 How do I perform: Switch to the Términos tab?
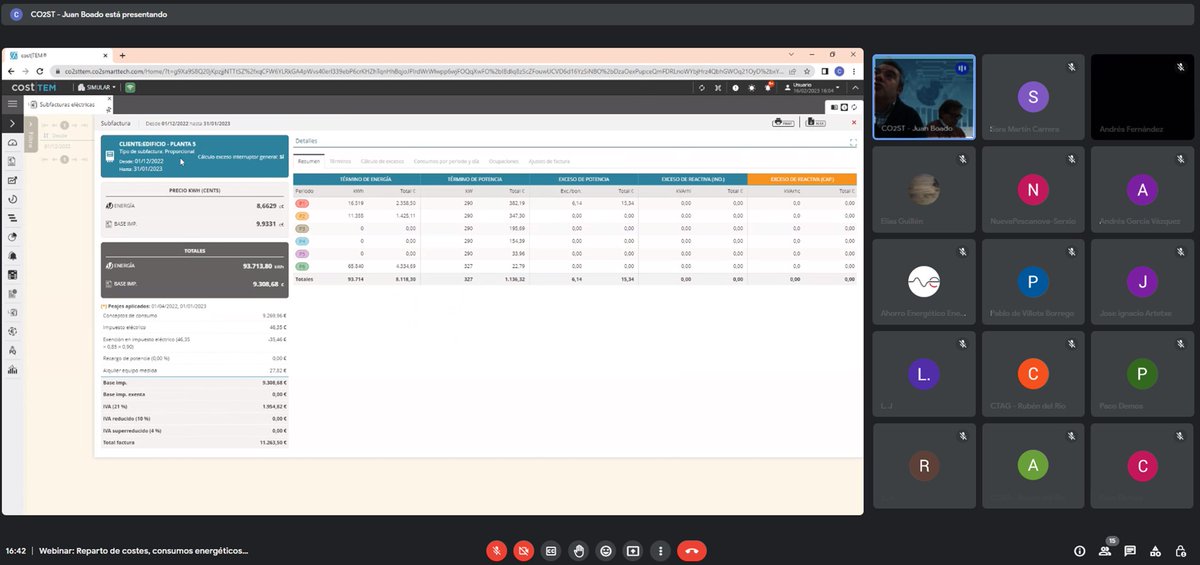pyautogui.click(x=340, y=160)
